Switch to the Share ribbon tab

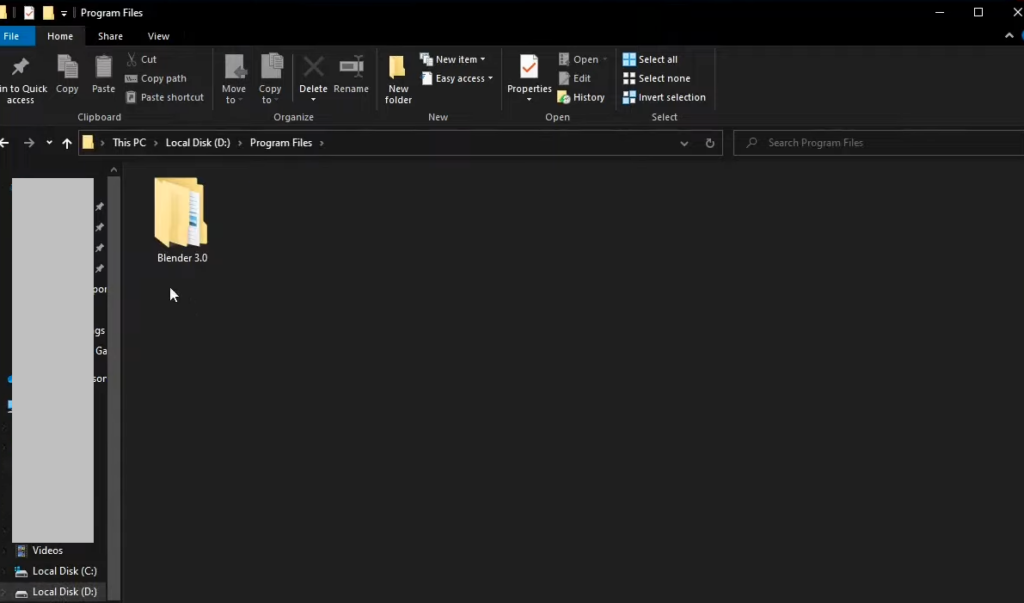110,36
